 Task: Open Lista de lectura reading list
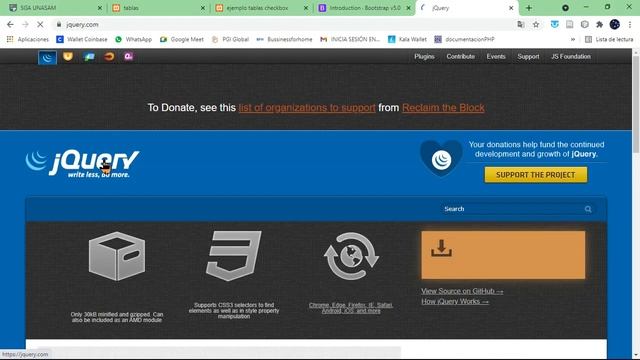coord(609,39)
